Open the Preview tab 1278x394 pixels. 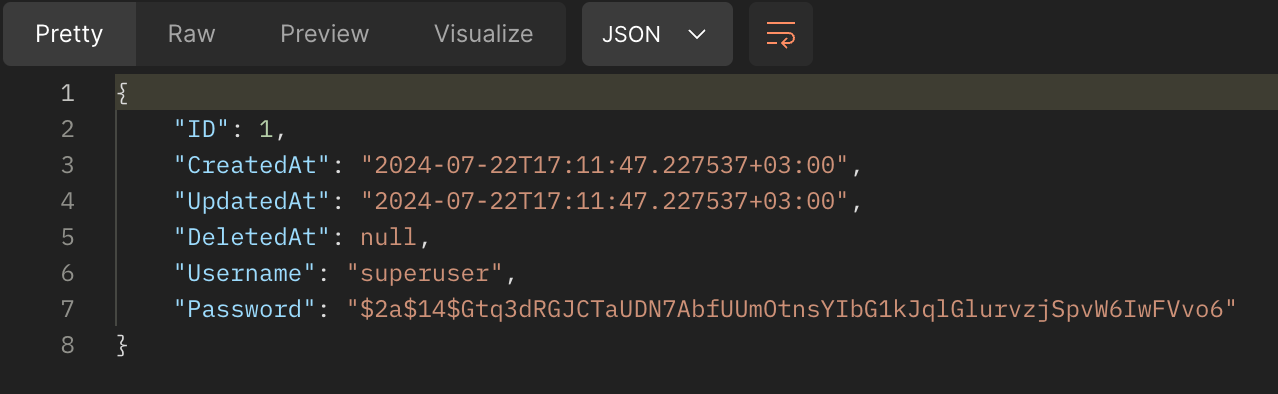pos(324,34)
